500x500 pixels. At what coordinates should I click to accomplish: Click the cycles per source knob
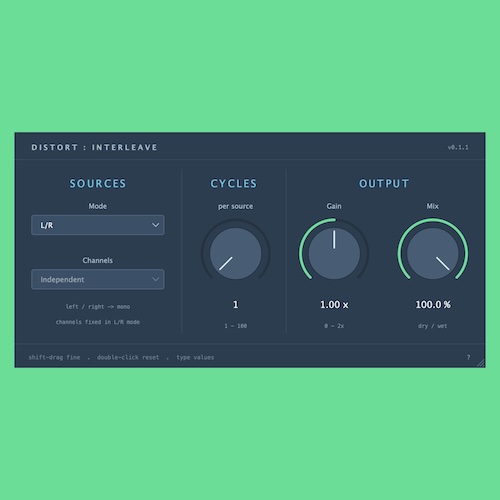tap(235, 253)
